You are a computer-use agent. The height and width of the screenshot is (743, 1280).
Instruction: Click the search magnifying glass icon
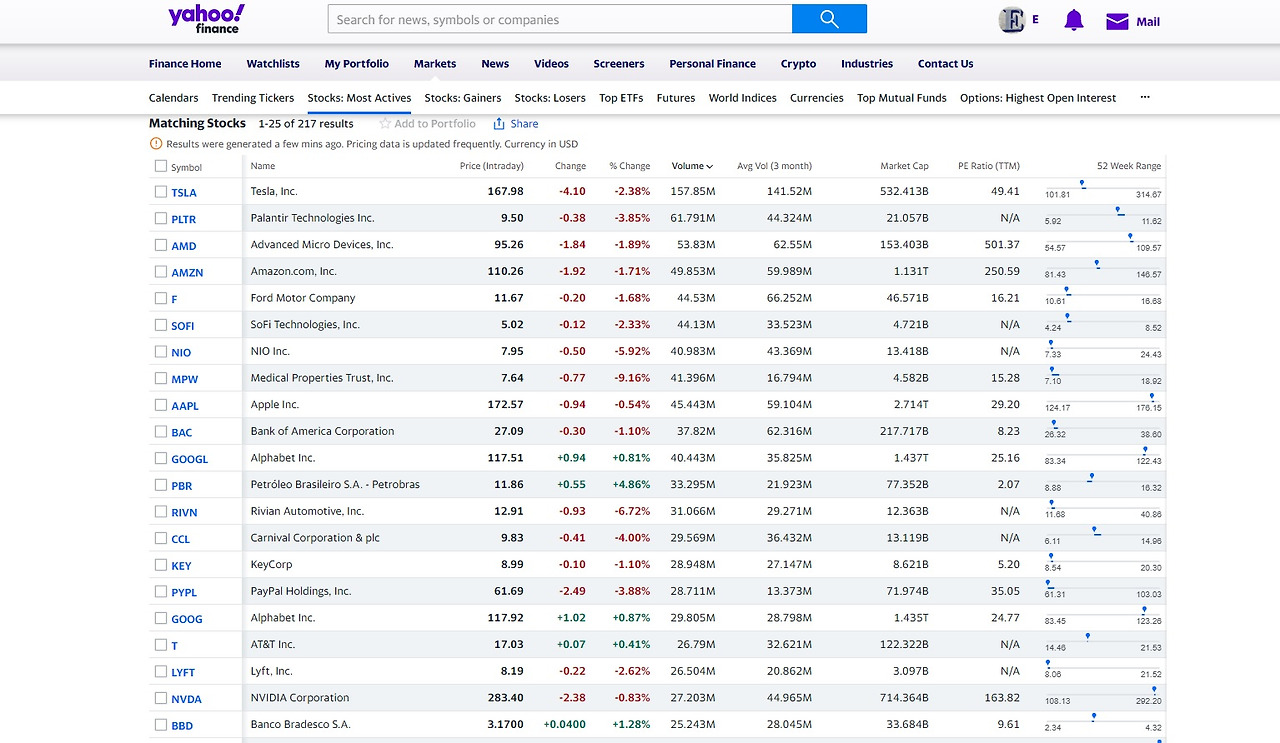(829, 18)
